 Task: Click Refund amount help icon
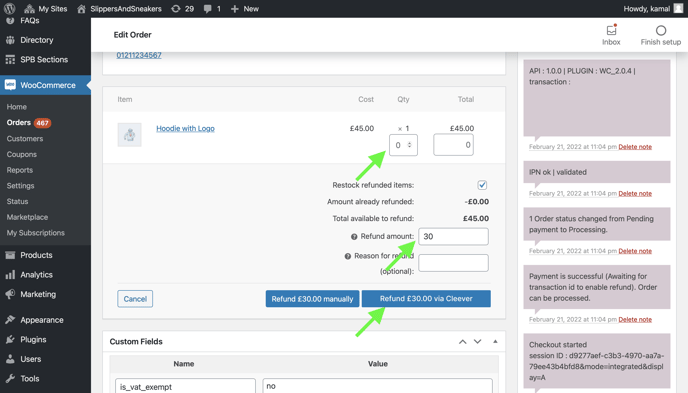354,237
